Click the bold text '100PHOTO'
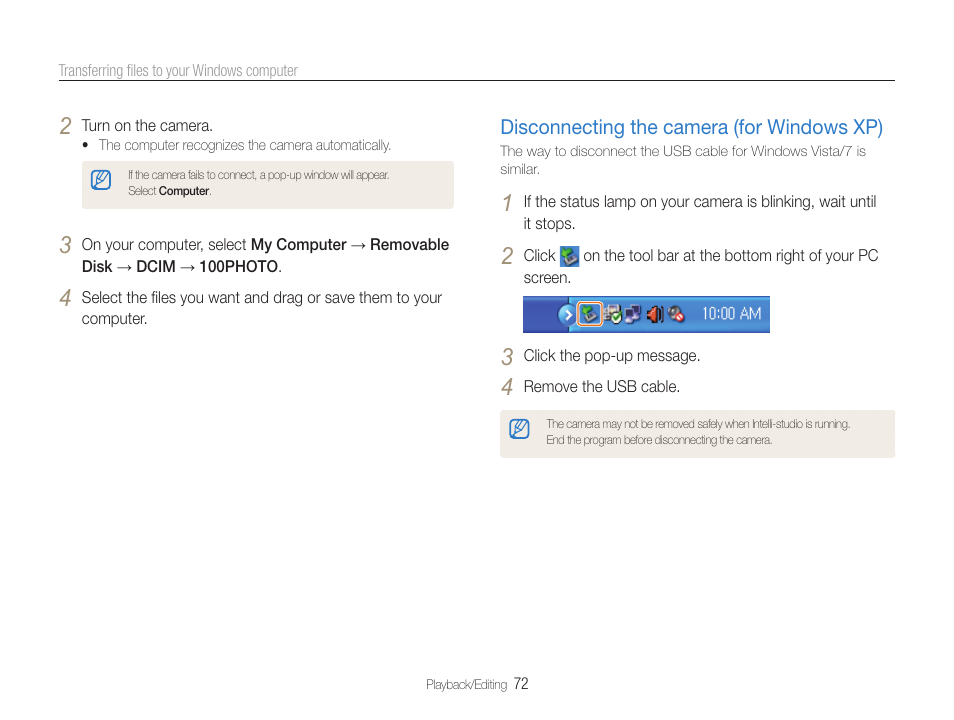Screen dimensions: 954x720 tap(238, 267)
